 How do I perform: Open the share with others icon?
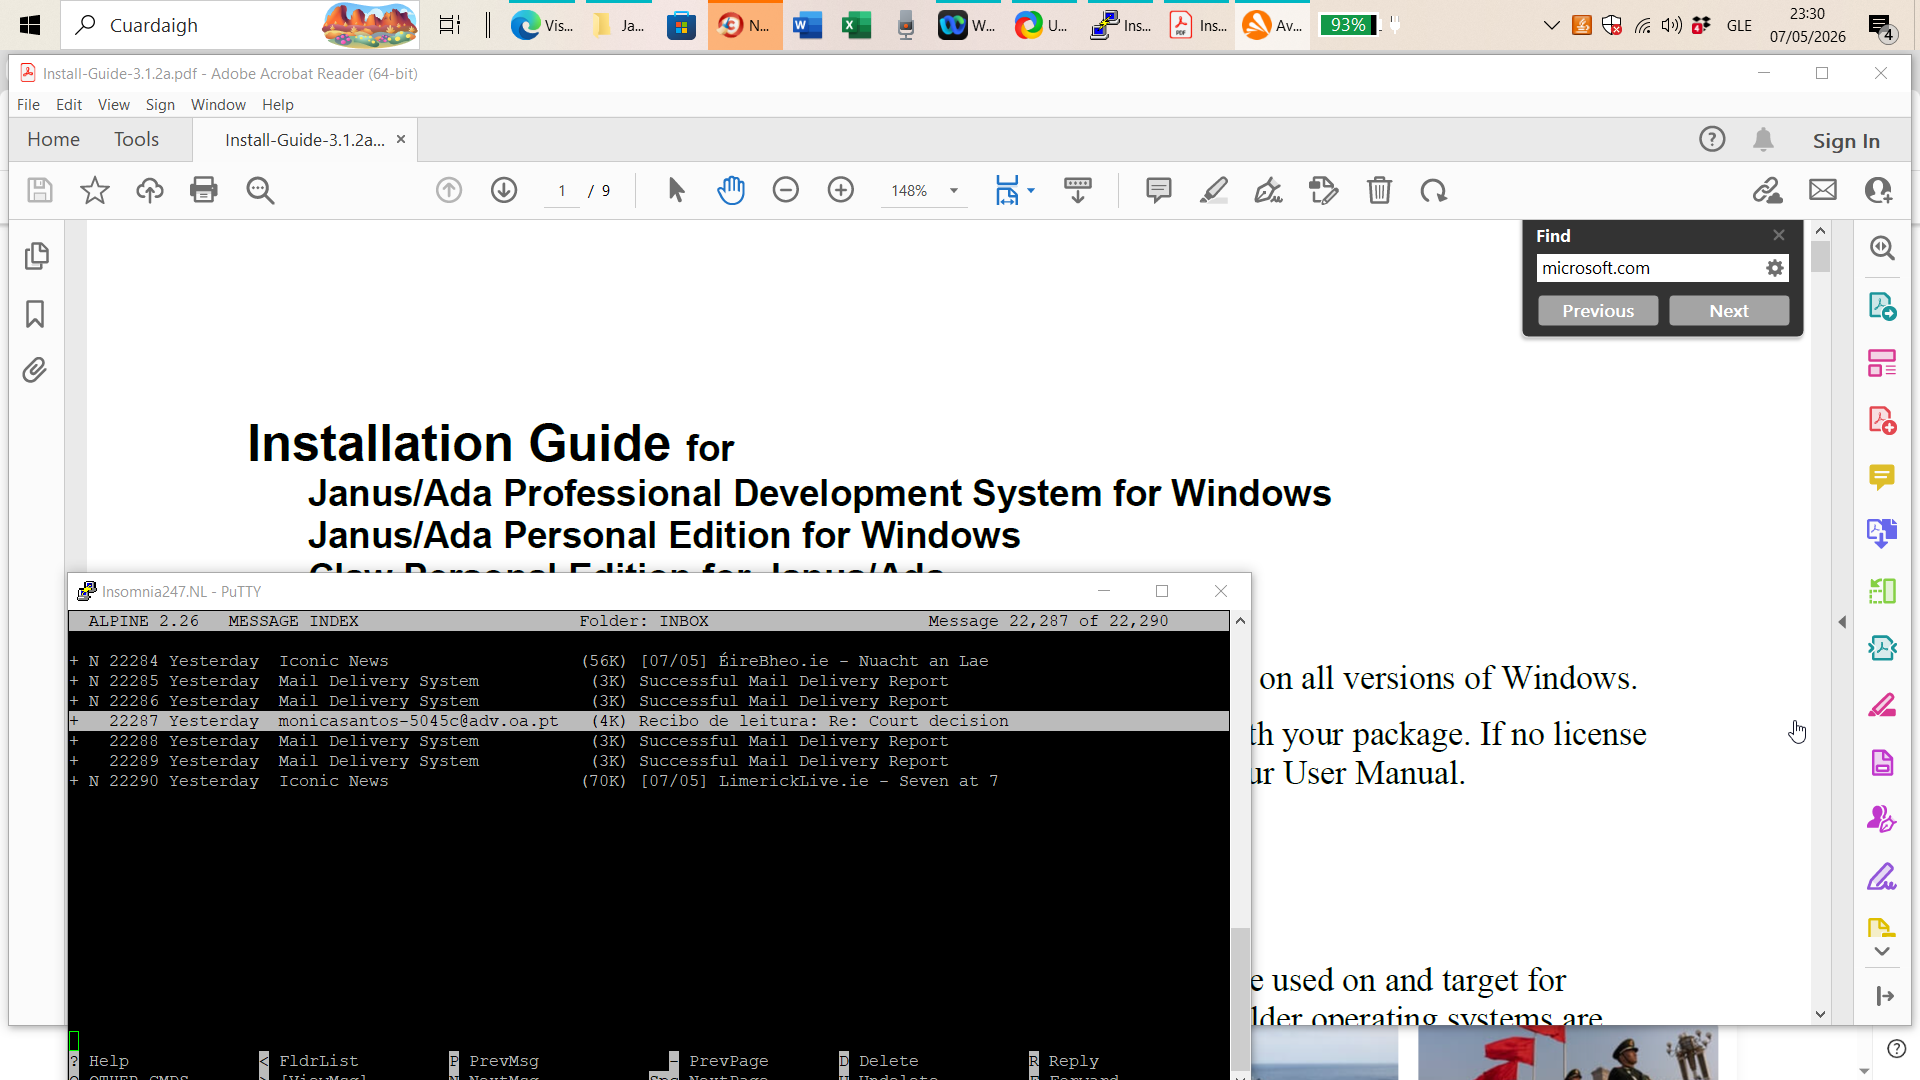[1879, 190]
